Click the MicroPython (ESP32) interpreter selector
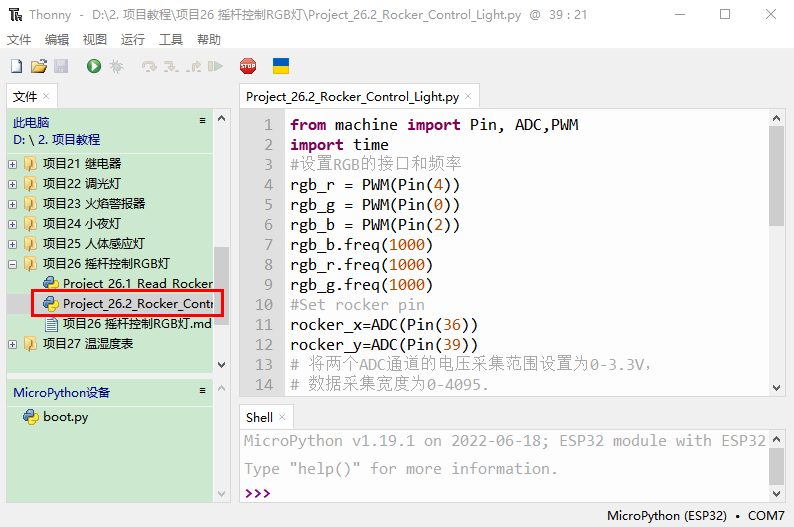Screen dimensions: 794x527 click(x=666, y=516)
